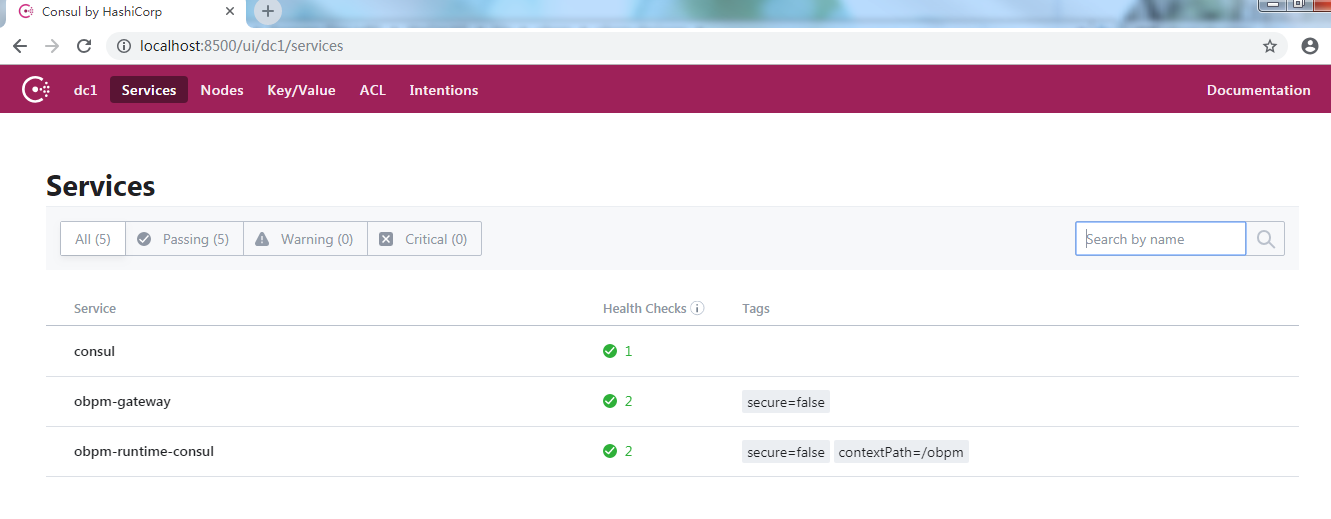Select the All (5) filter
1331x519 pixels.
pyautogui.click(x=93, y=239)
